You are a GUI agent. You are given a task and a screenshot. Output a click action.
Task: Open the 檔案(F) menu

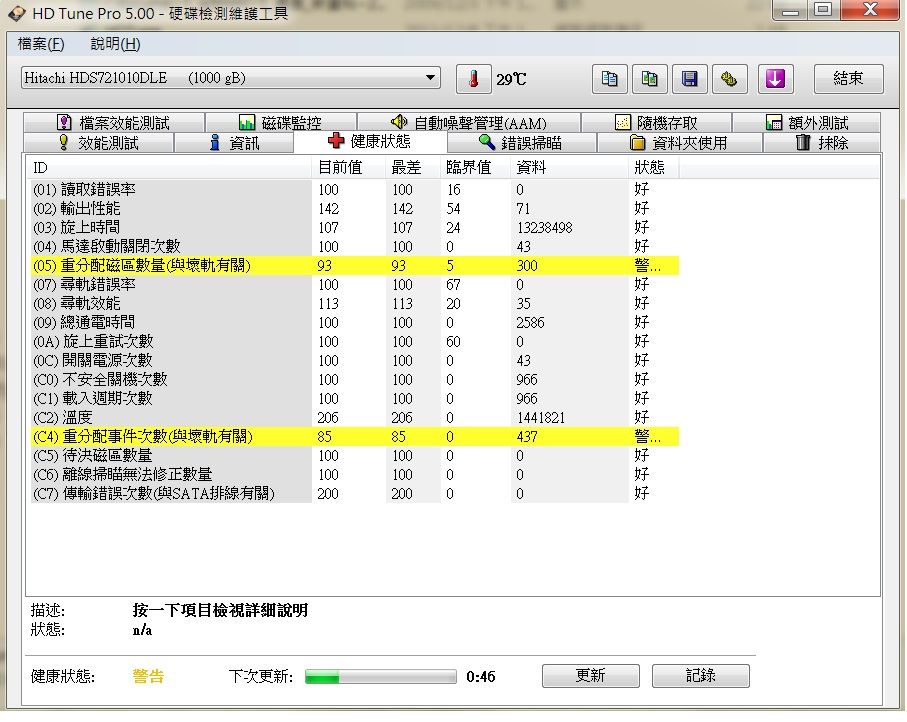pyautogui.click(x=40, y=44)
